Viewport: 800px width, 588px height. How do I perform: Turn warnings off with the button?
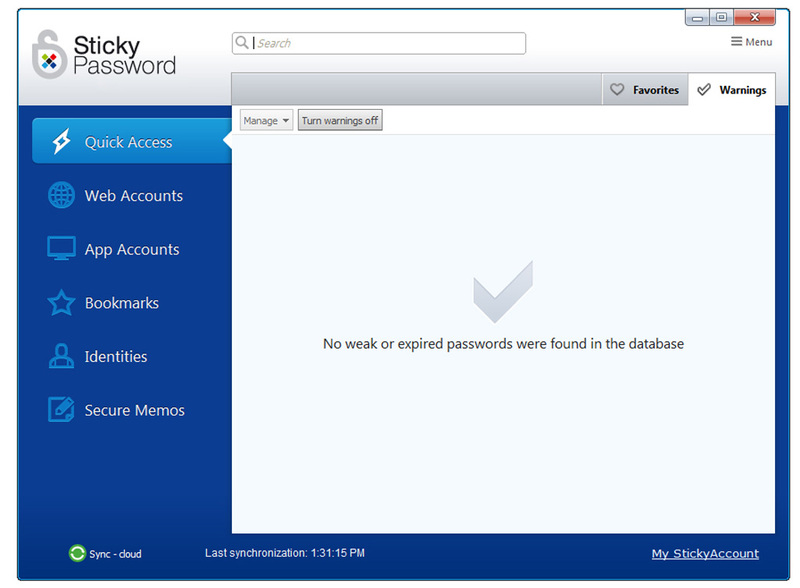tap(340, 120)
